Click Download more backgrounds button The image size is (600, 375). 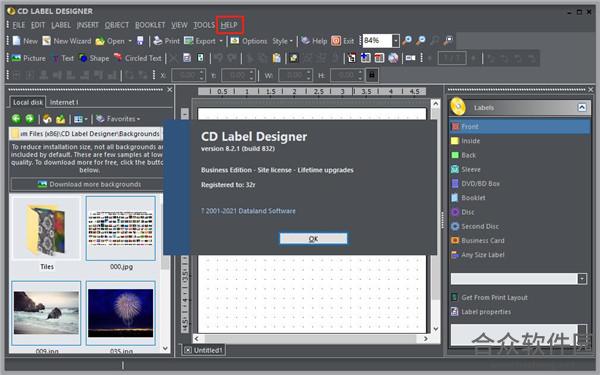[x=89, y=184]
